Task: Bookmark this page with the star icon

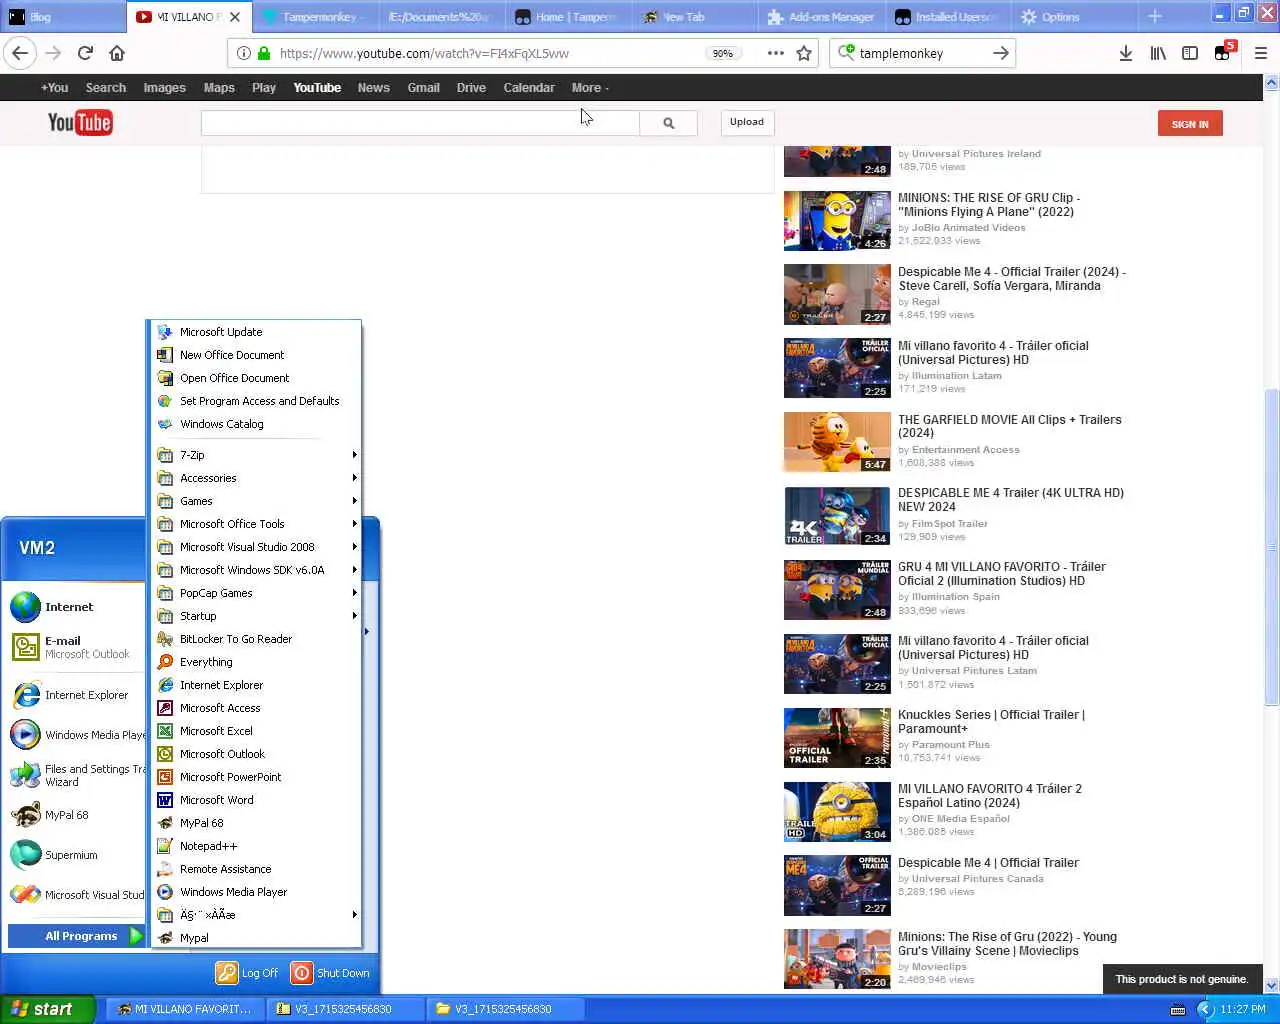Action: [804, 53]
